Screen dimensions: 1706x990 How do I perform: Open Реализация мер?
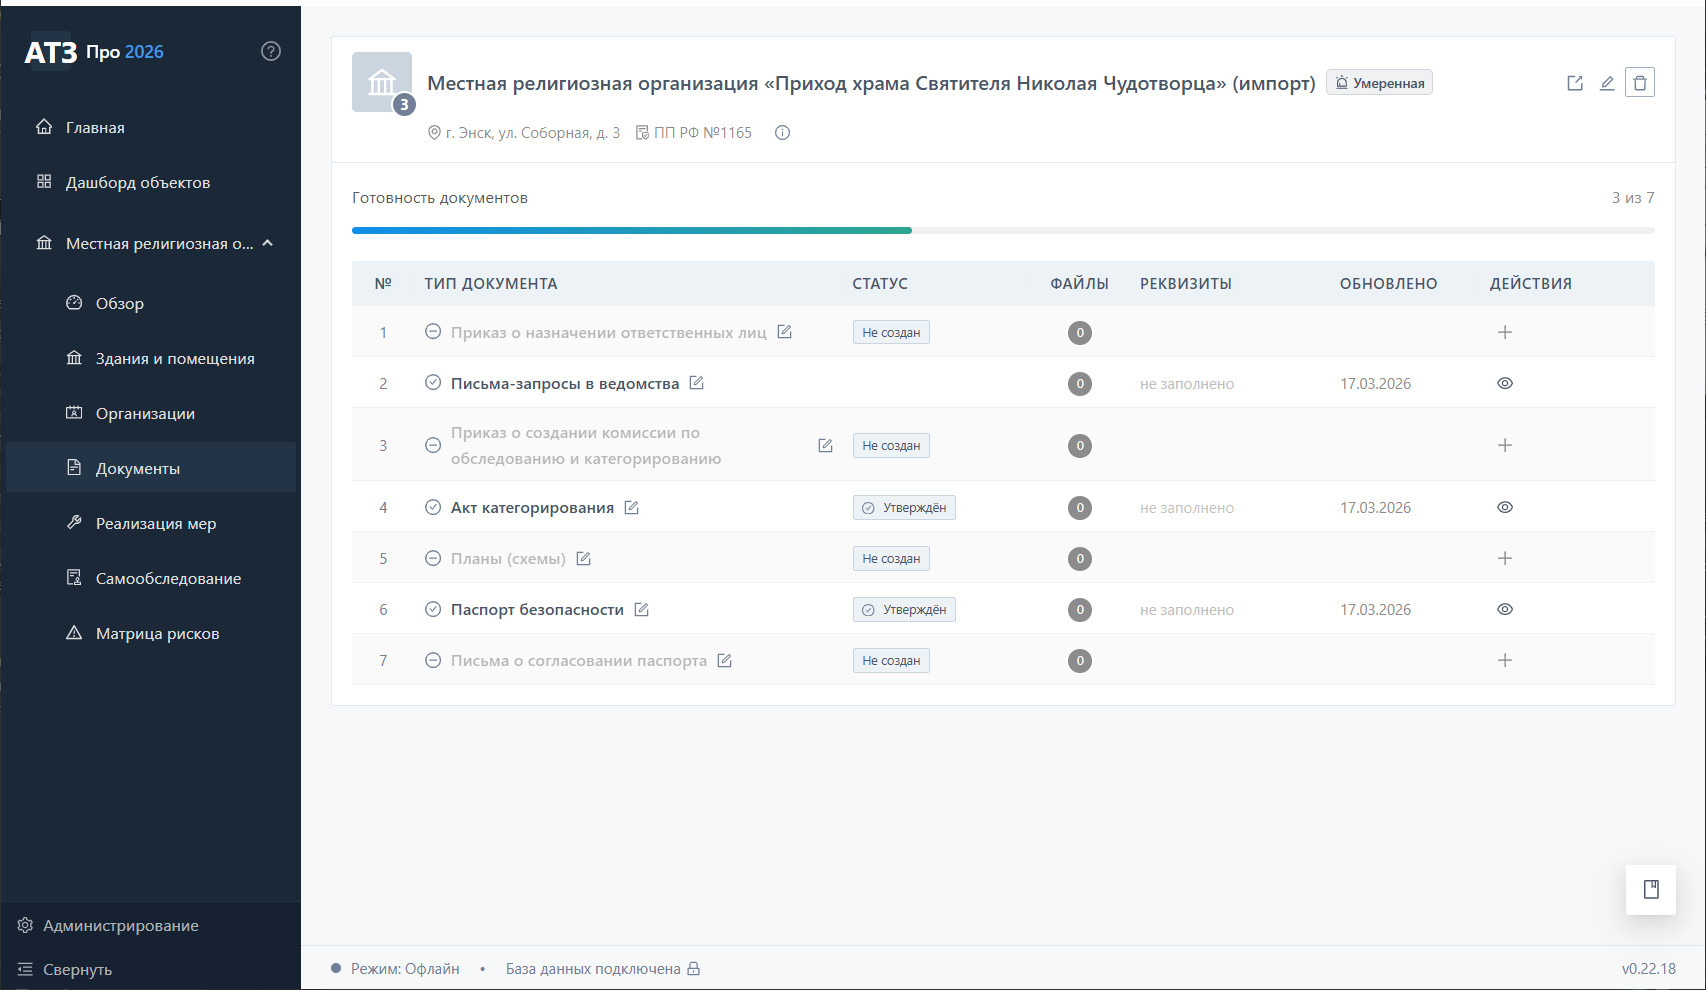(150, 523)
